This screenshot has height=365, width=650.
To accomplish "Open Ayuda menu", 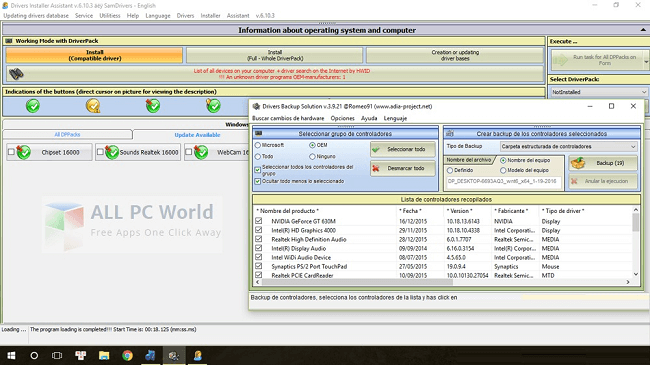I will 369,118.
